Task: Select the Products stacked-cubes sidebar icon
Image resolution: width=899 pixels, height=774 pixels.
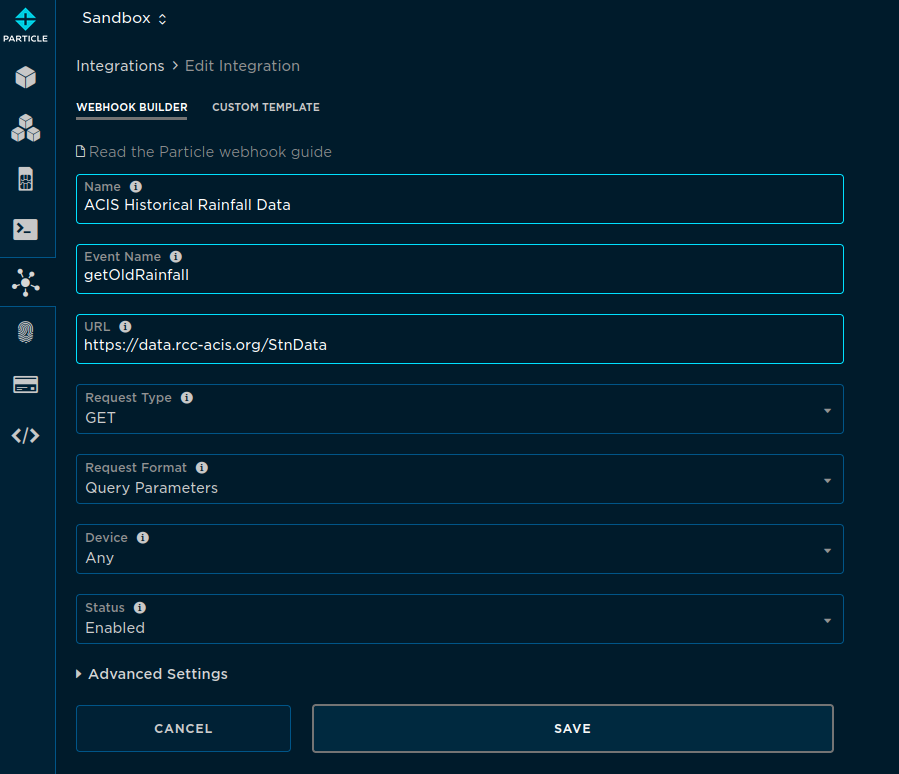Action: click(27, 128)
